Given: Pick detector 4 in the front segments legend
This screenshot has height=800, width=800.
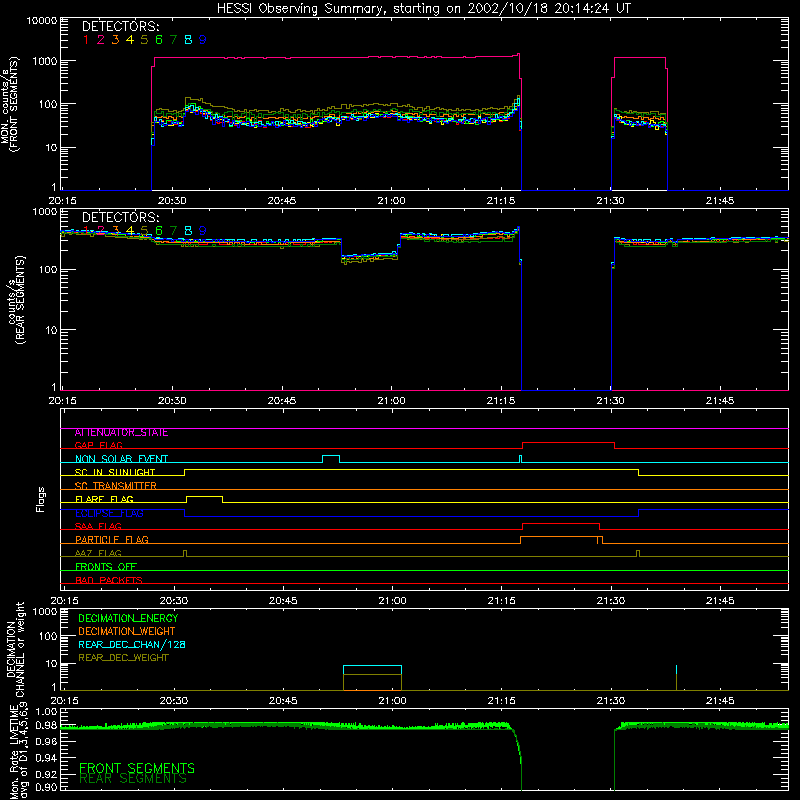Looking at the screenshot, I should pos(130,40).
